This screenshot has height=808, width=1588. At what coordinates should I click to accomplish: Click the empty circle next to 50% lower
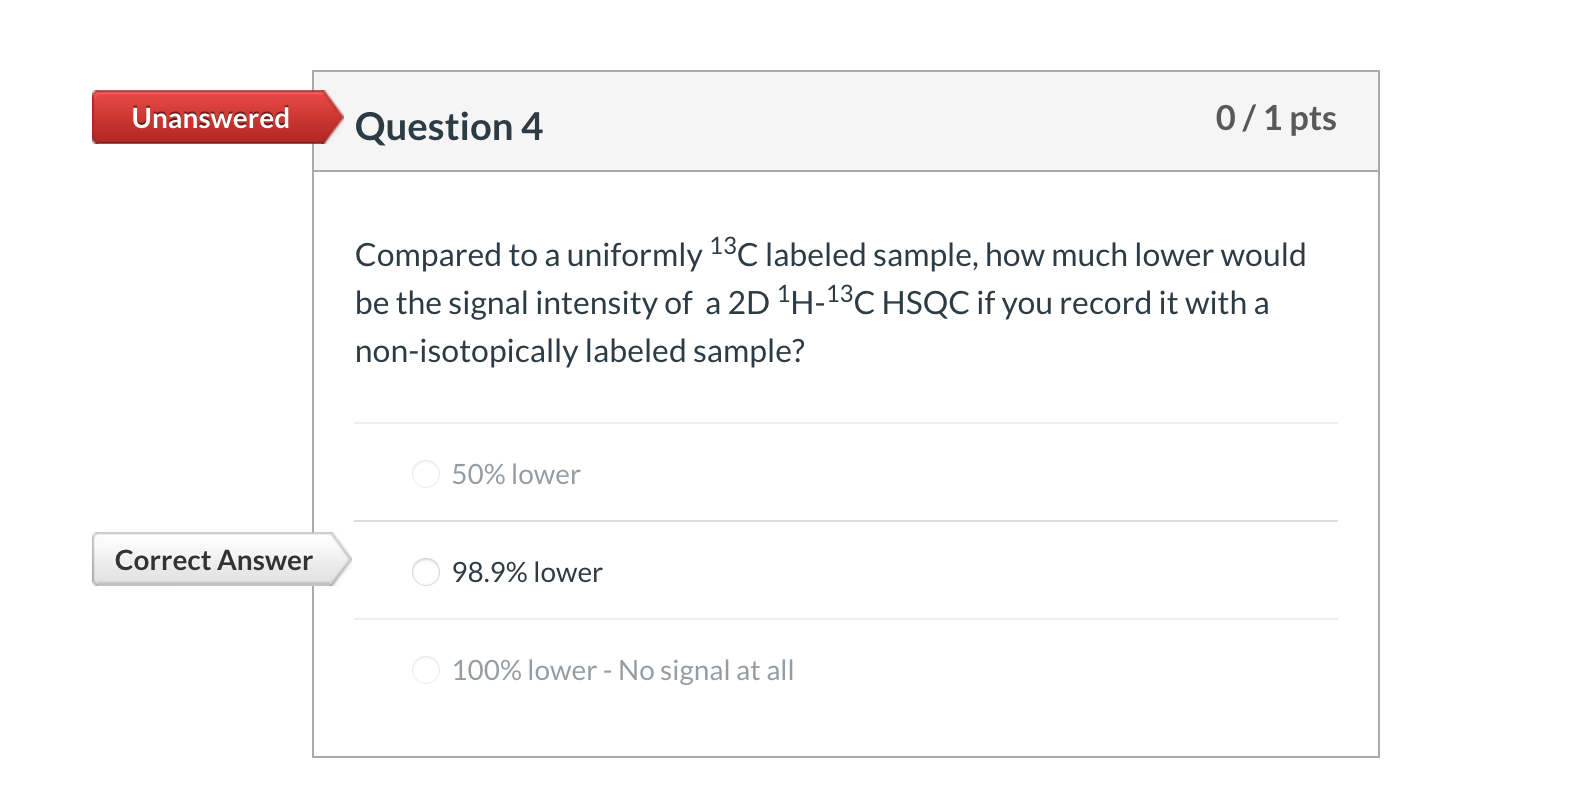coord(426,474)
